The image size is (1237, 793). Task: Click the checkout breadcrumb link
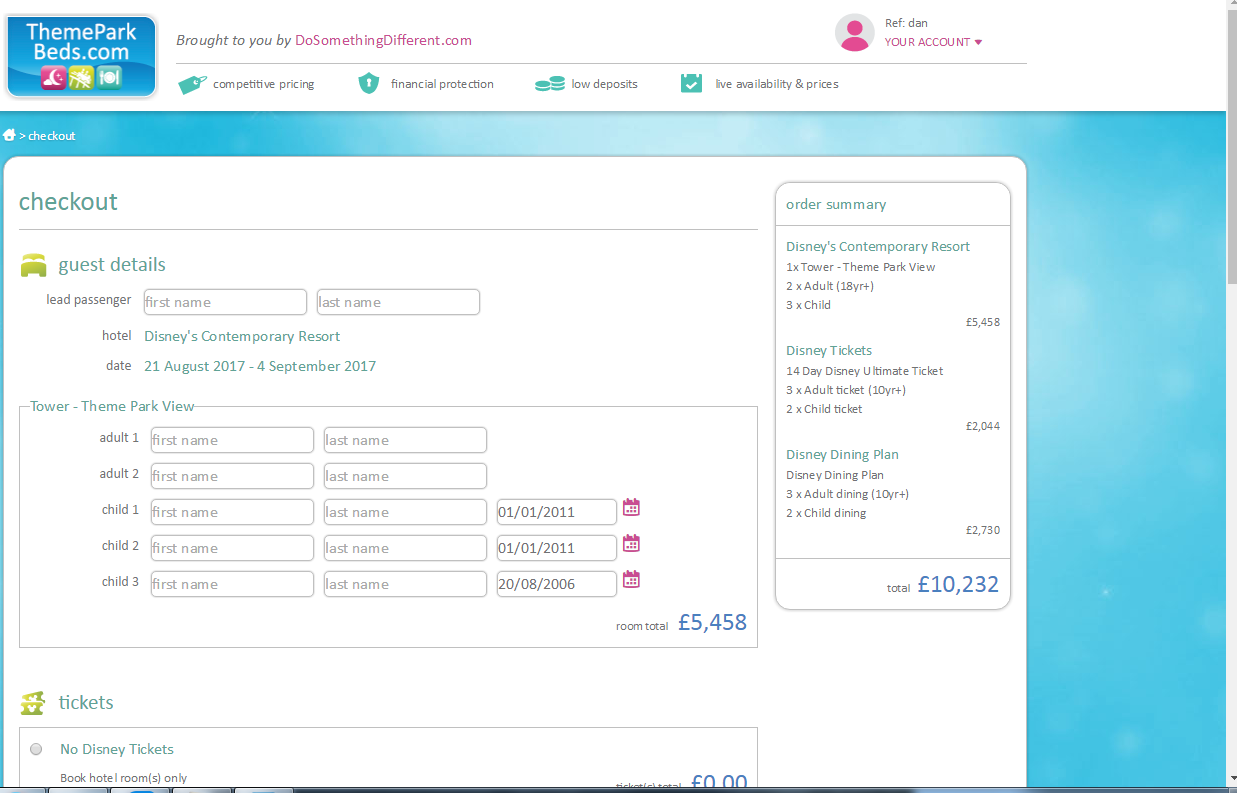tap(52, 136)
